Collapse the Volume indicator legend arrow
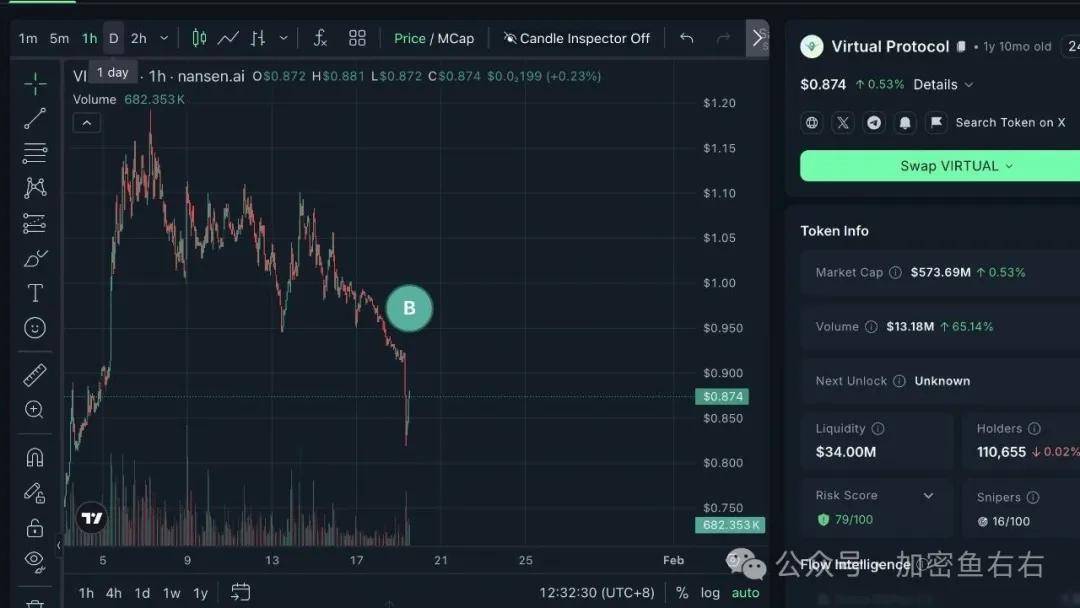Image resolution: width=1080 pixels, height=608 pixels. (x=87, y=123)
